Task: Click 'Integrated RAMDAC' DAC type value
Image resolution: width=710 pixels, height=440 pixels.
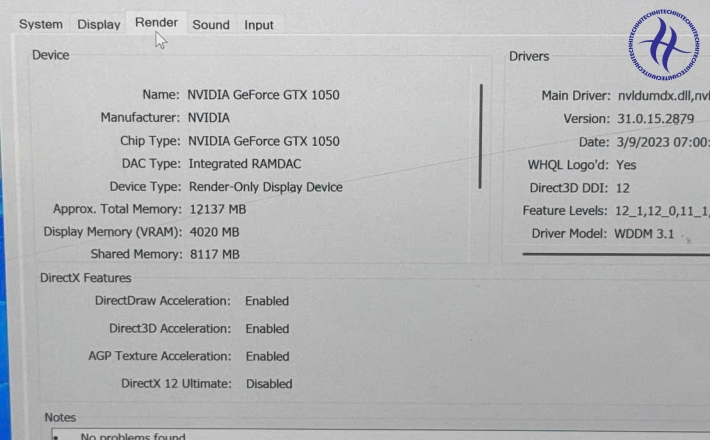Action: tap(245, 164)
